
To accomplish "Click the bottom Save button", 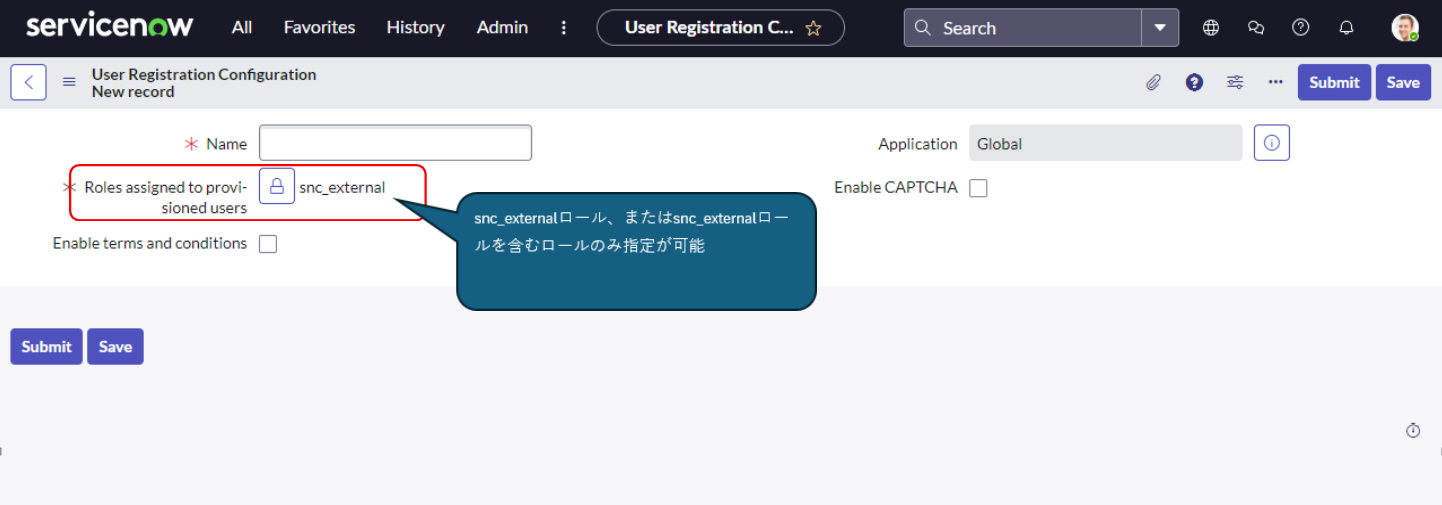I will (x=115, y=346).
